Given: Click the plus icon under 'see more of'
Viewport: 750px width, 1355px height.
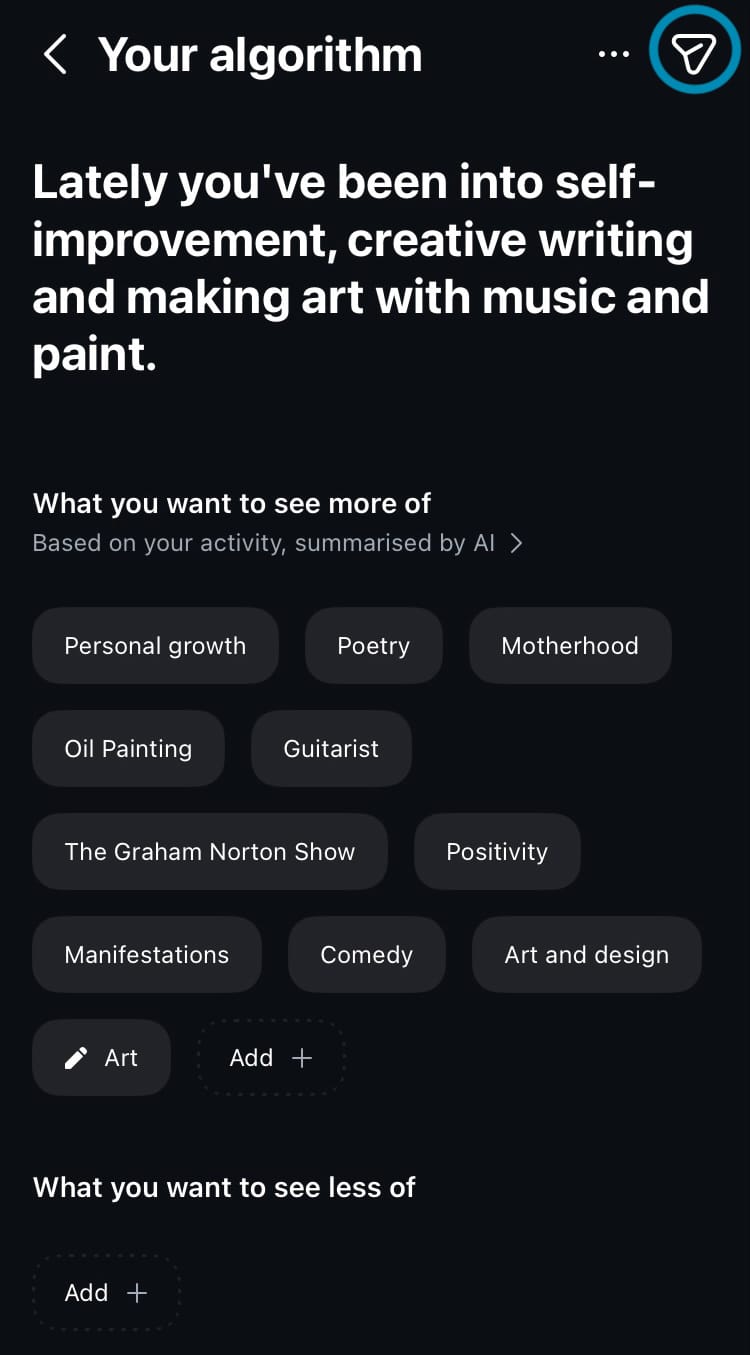Looking at the screenshot, I should coord(301,1058).
